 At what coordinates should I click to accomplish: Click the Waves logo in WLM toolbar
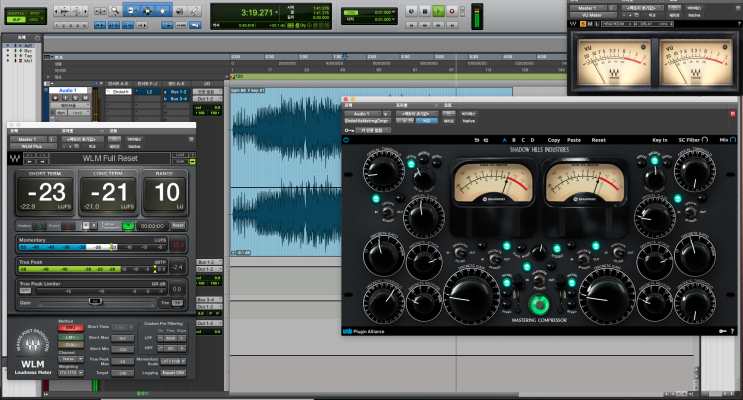[13, 158]
